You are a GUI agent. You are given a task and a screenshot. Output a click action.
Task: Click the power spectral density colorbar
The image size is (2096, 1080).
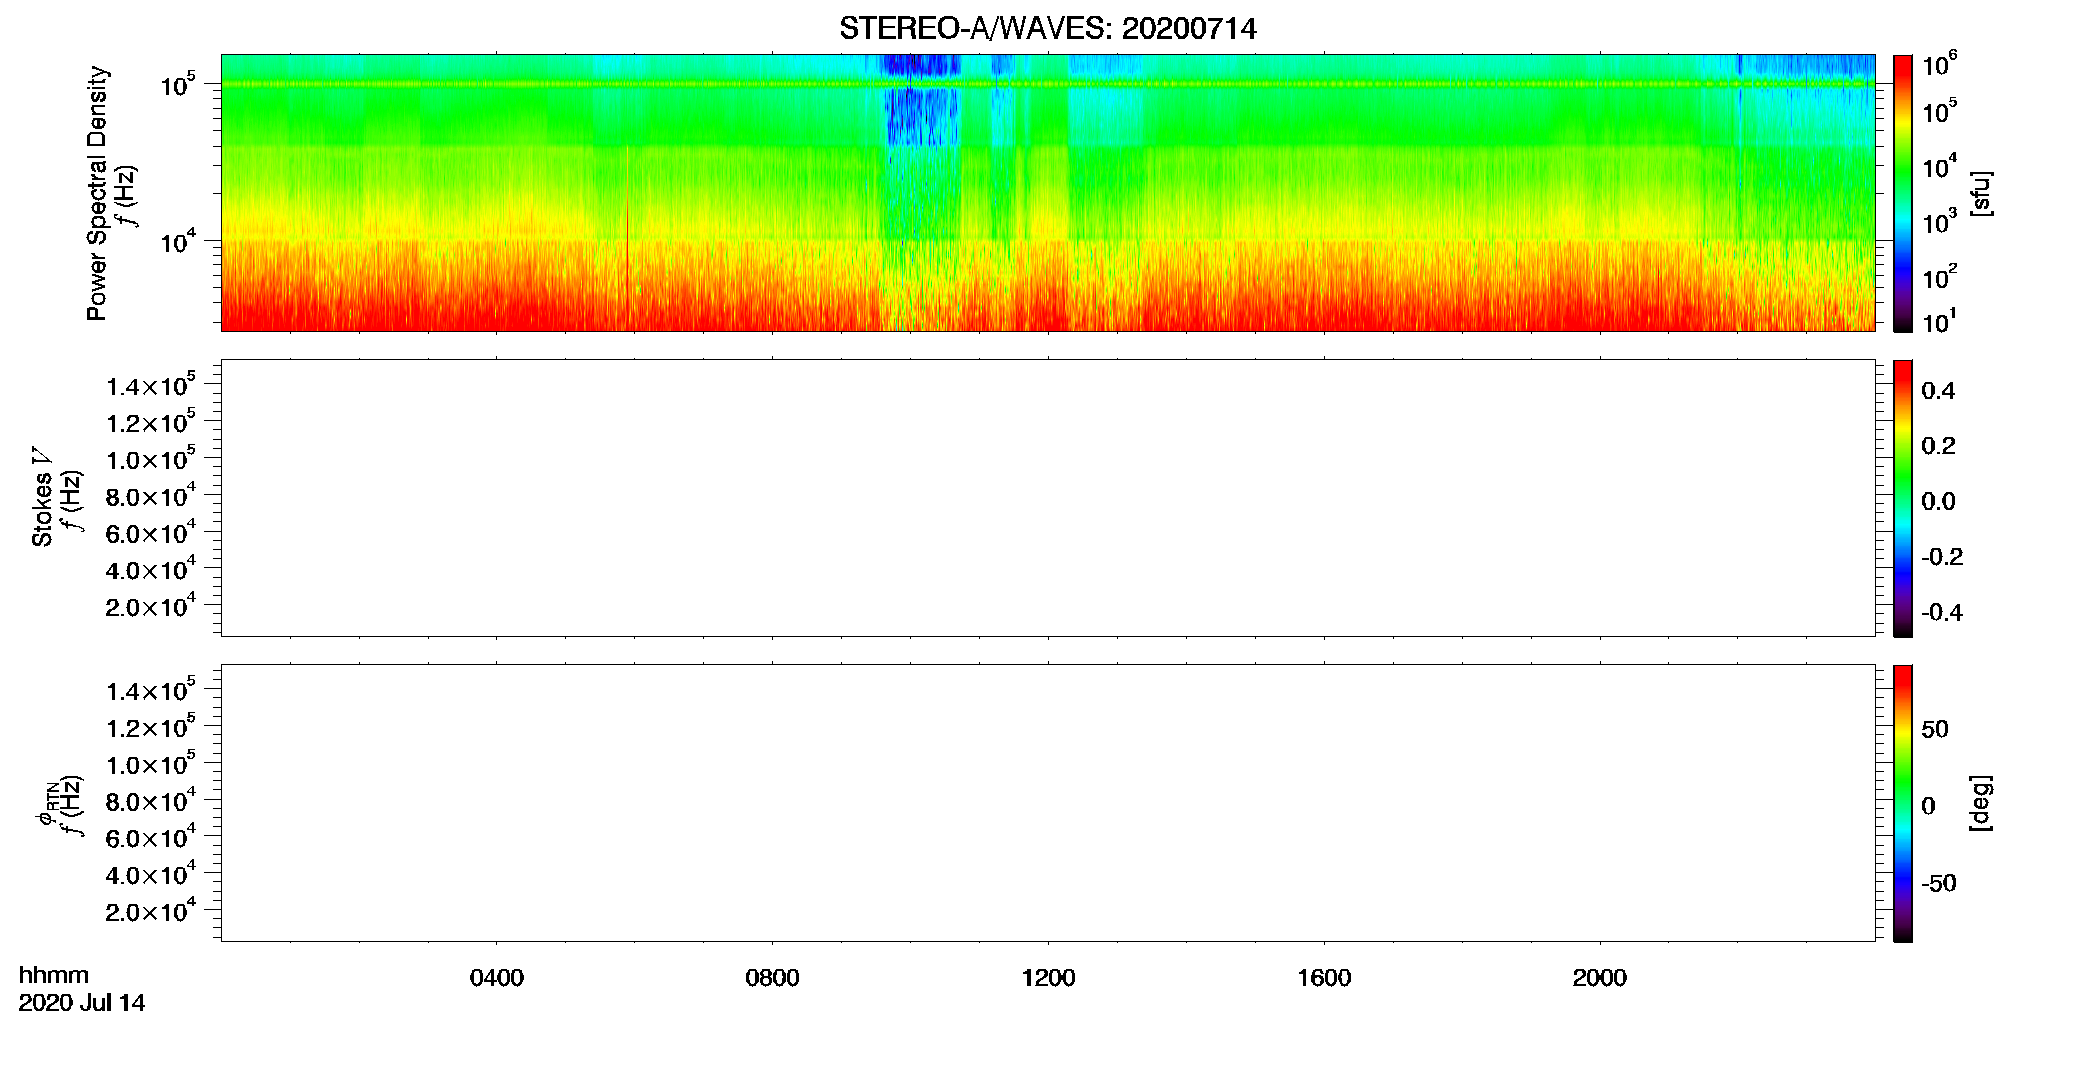pos(1902,193)
